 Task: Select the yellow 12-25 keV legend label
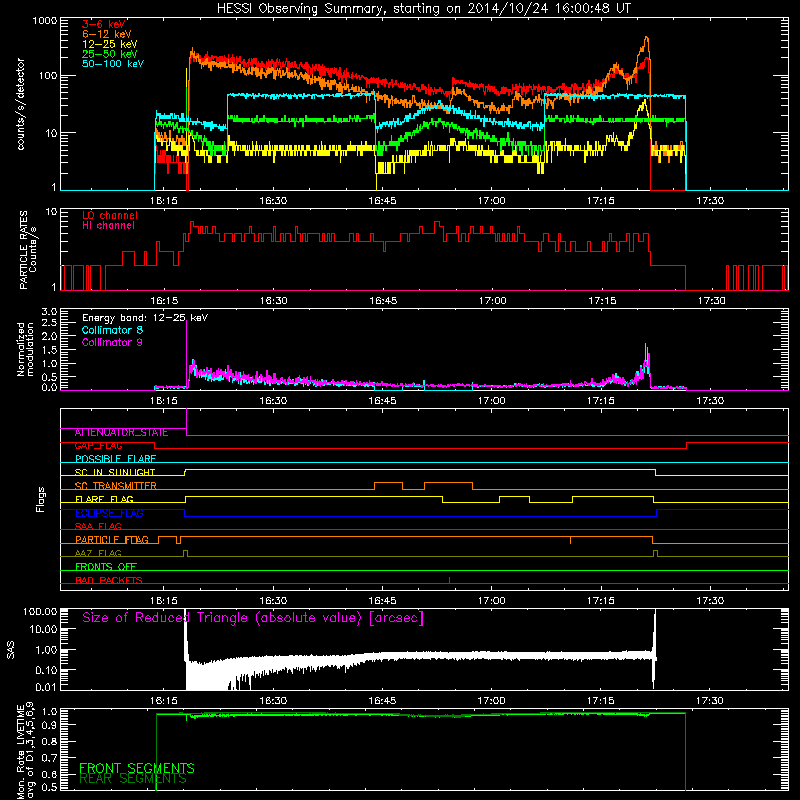click(x=110, y=44)
